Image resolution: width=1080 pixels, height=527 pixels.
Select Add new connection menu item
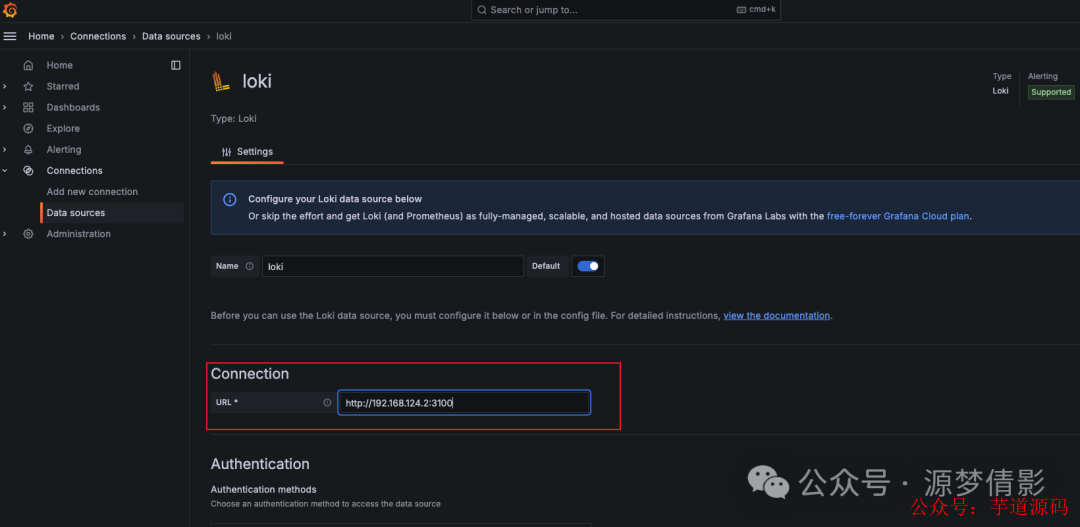tap(92, 192)
